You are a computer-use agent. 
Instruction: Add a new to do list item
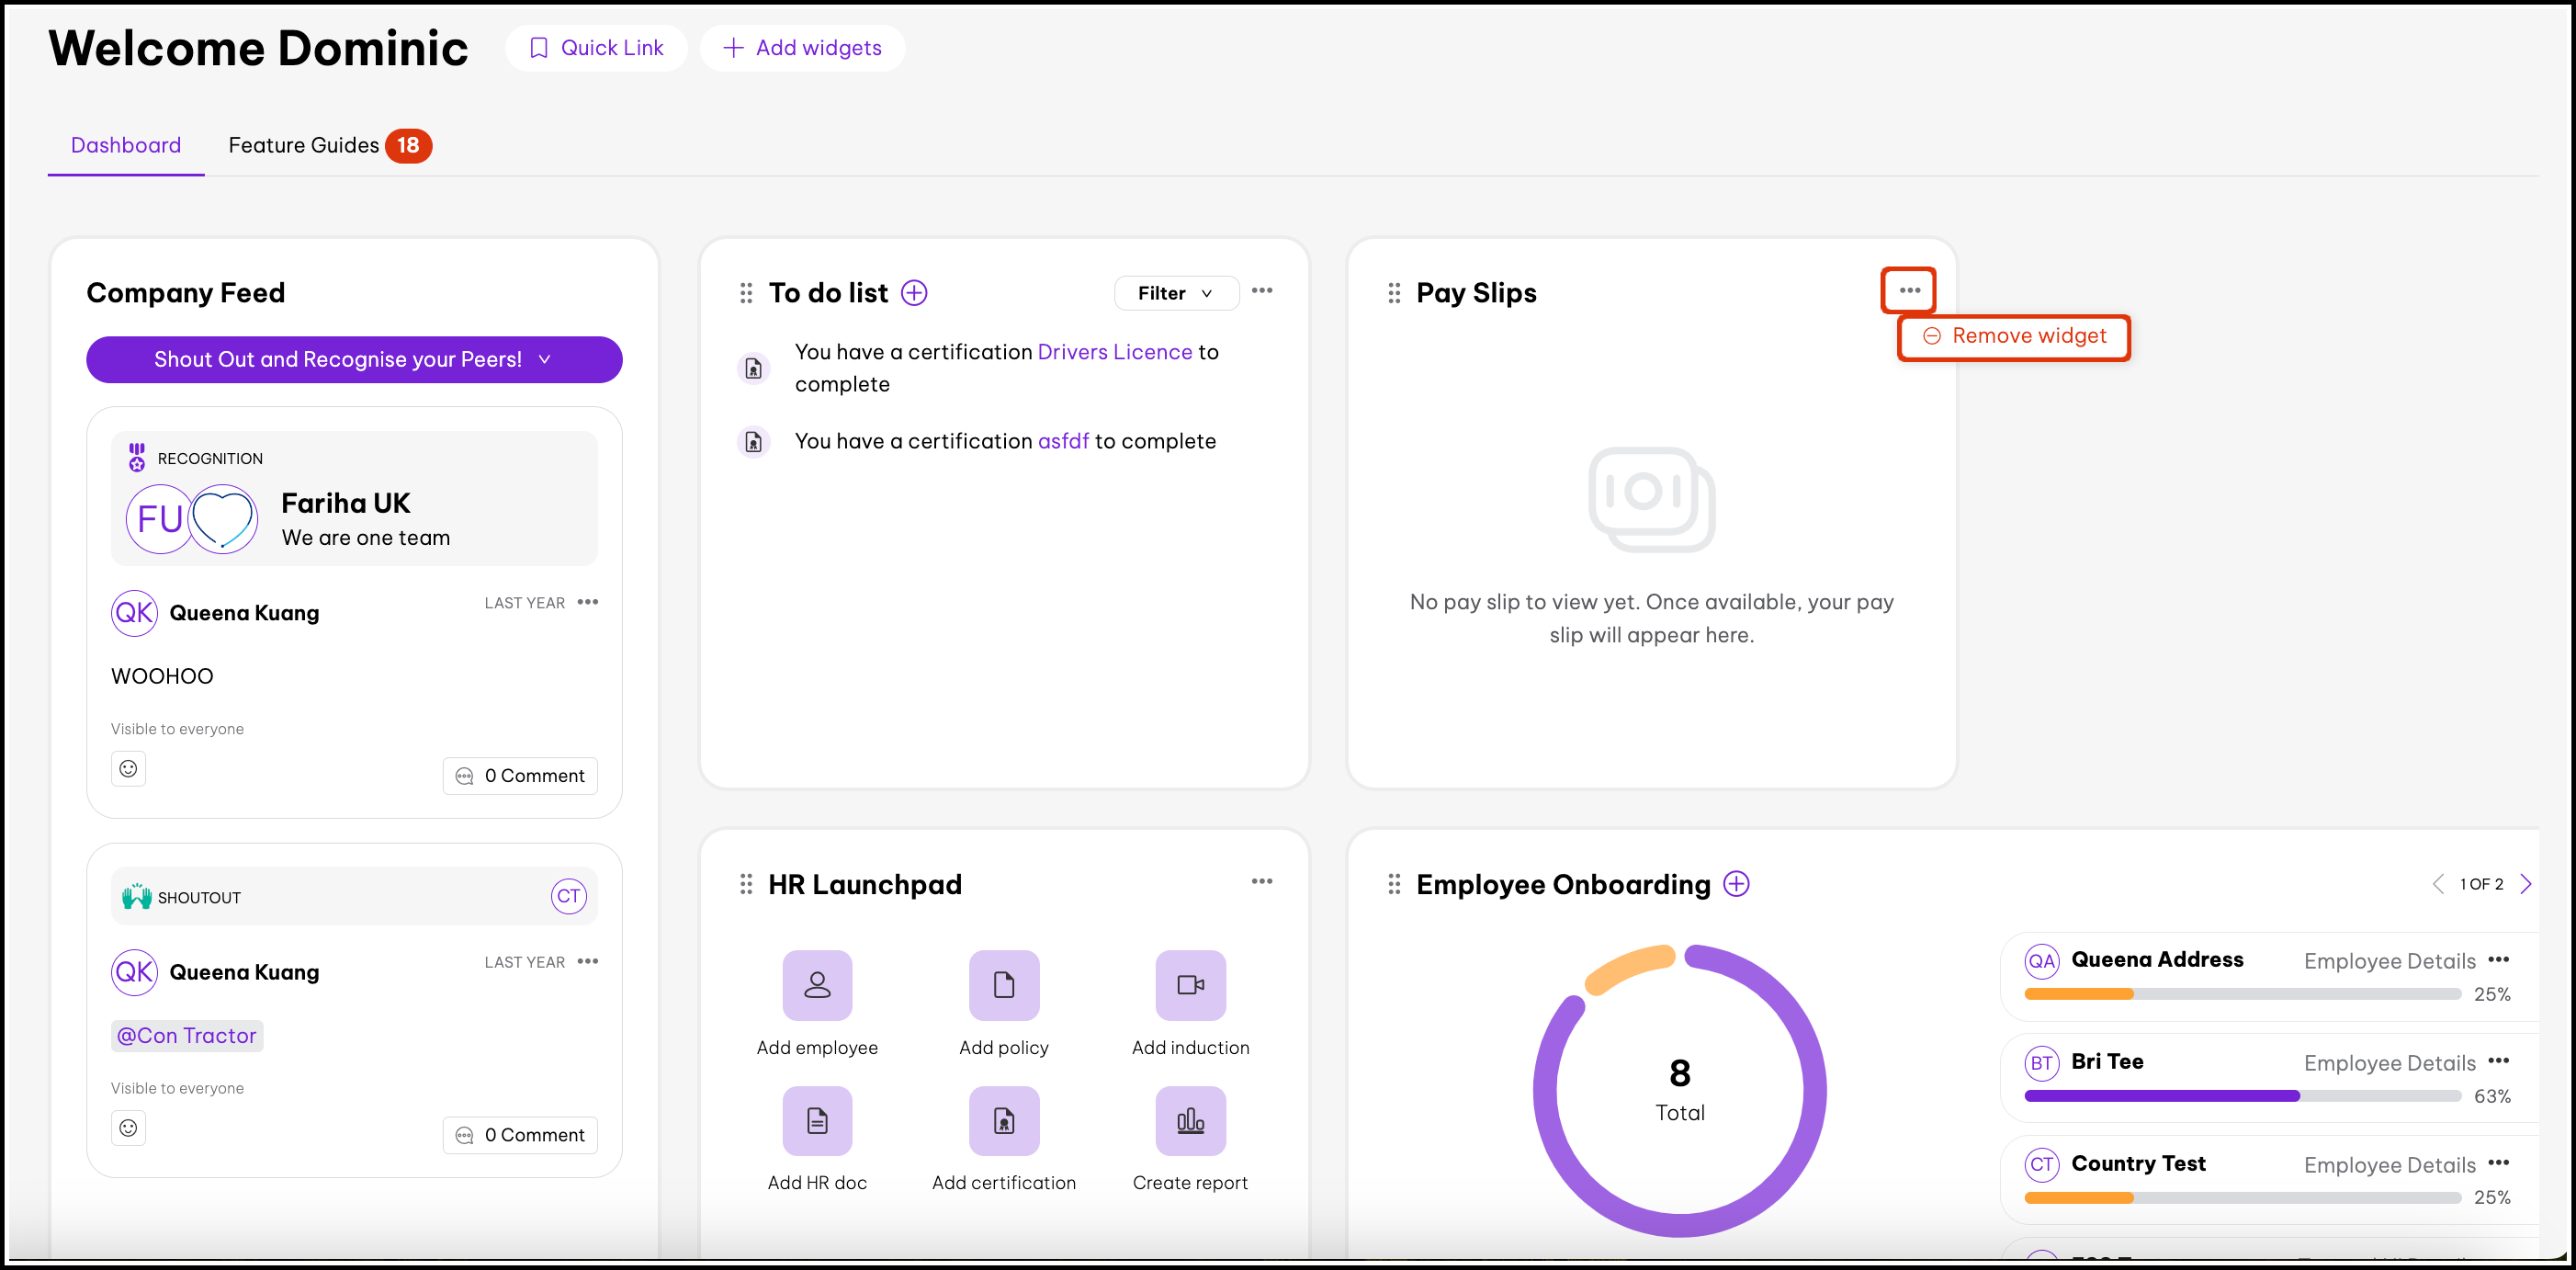click(914, 292)
